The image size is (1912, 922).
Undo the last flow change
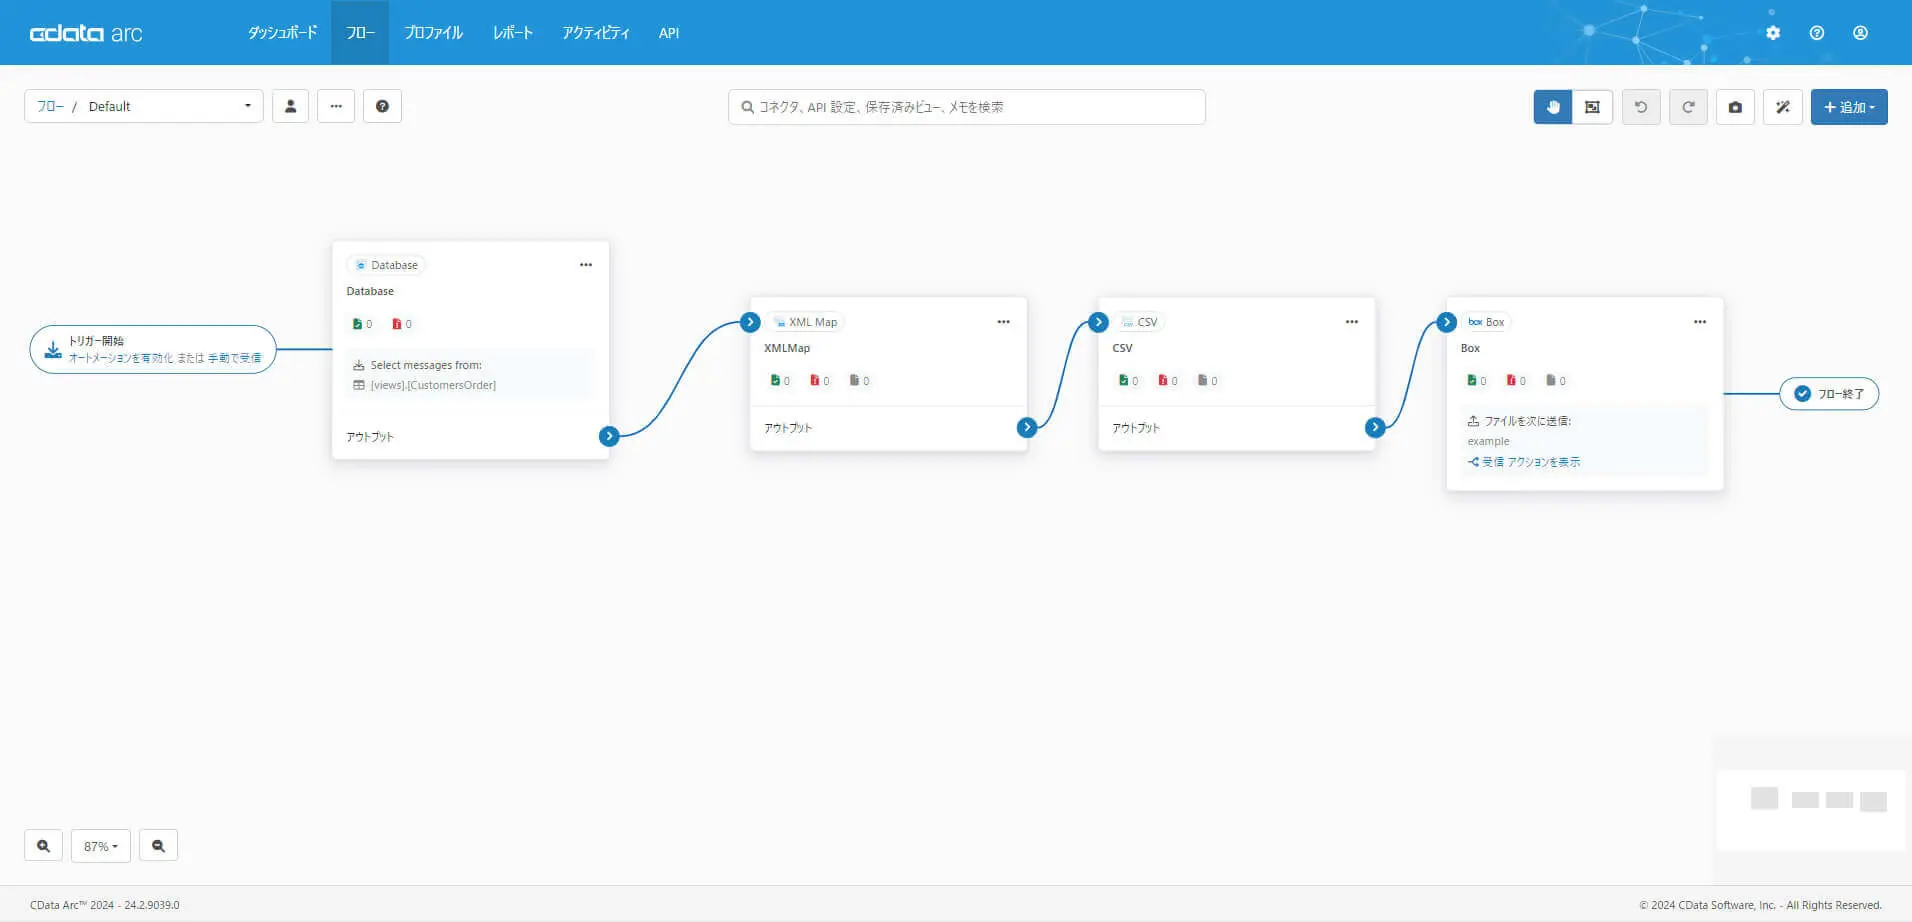(x=1641, y=107)
